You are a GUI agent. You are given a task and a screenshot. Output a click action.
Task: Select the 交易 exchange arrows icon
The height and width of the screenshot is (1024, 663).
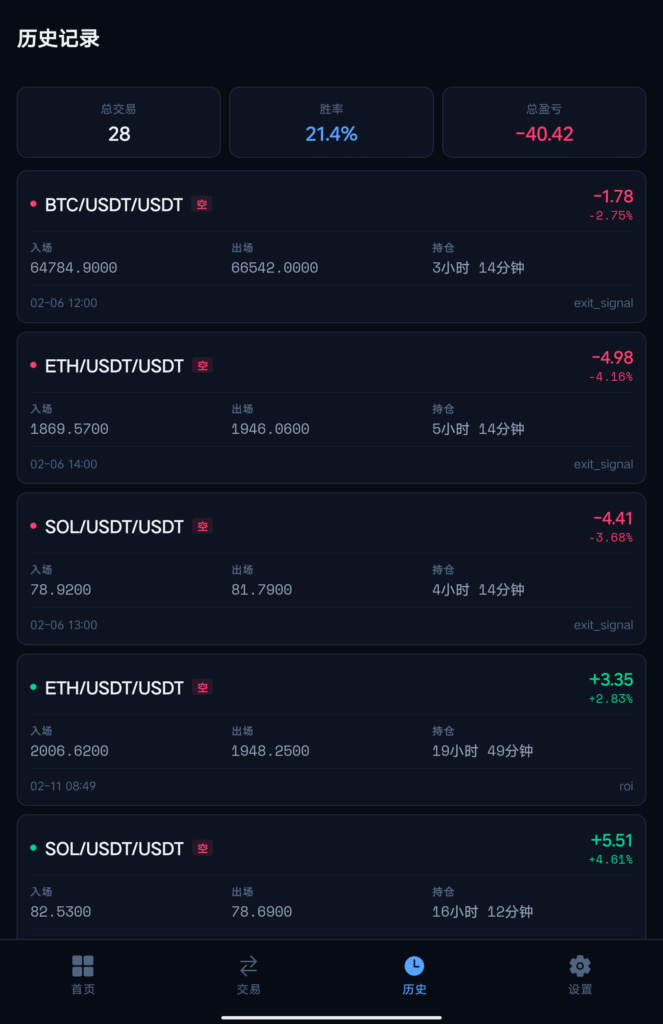click(x=248, y=974)
